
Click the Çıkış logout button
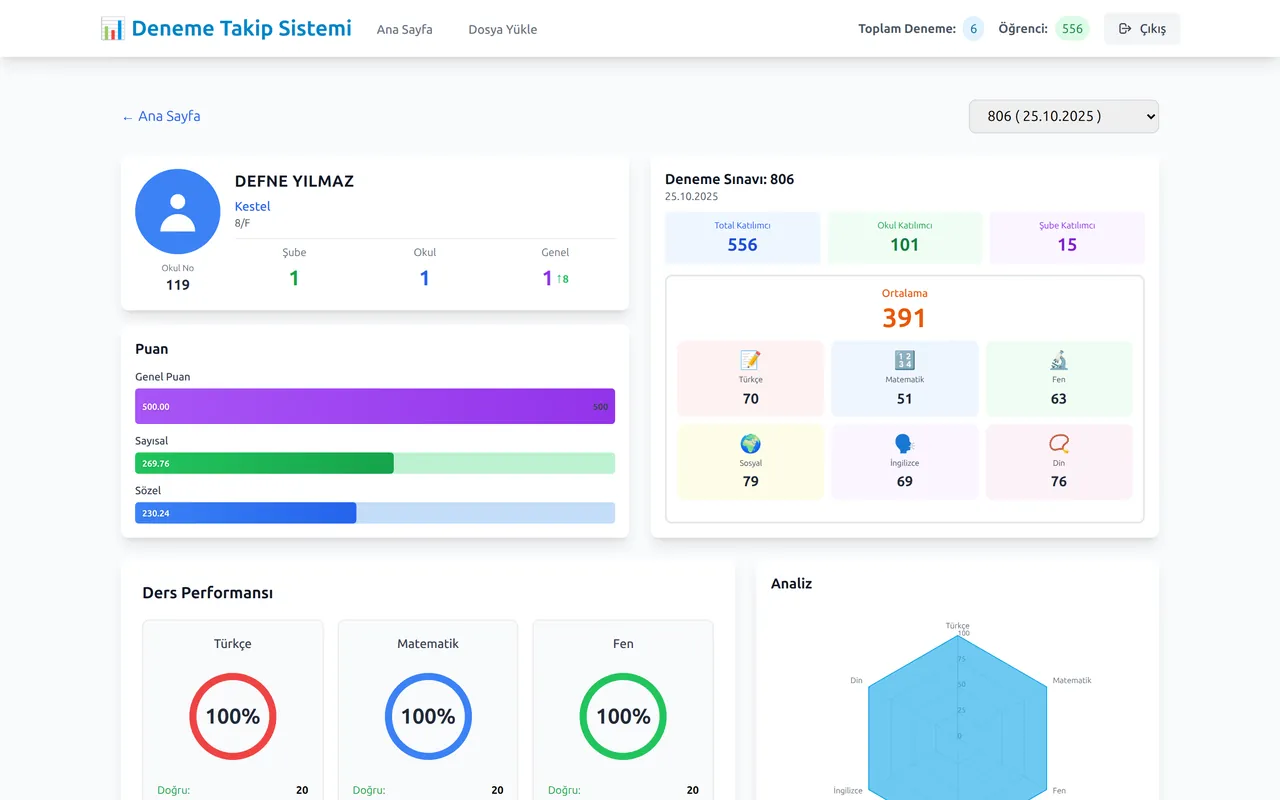point(1142,29)
